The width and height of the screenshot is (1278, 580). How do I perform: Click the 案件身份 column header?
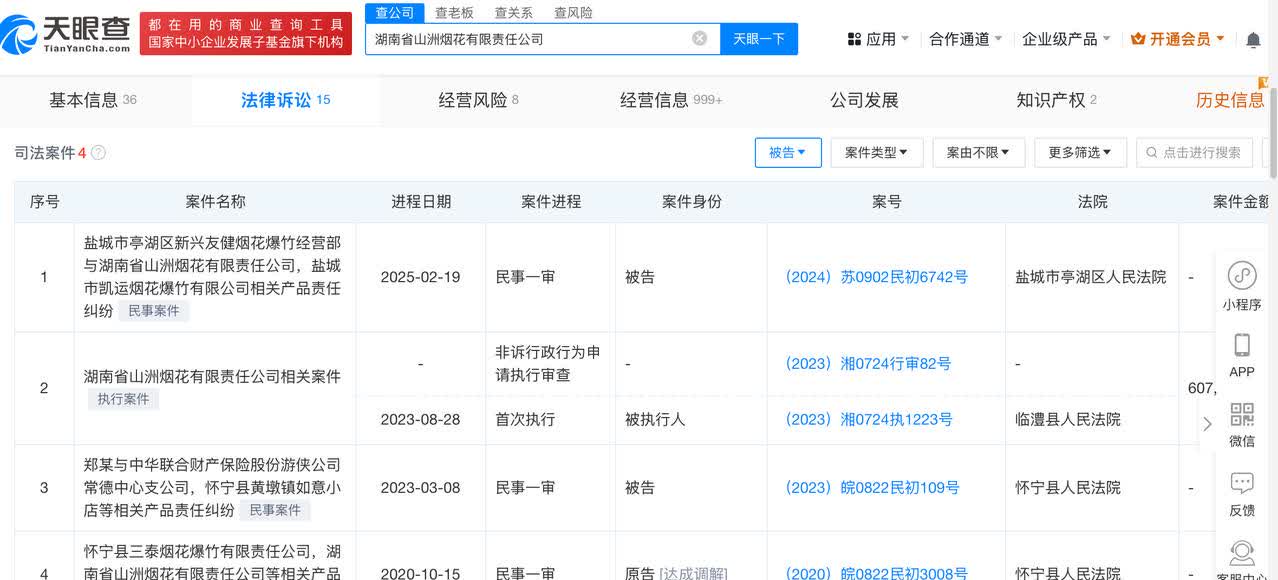(x=691, y=202)
